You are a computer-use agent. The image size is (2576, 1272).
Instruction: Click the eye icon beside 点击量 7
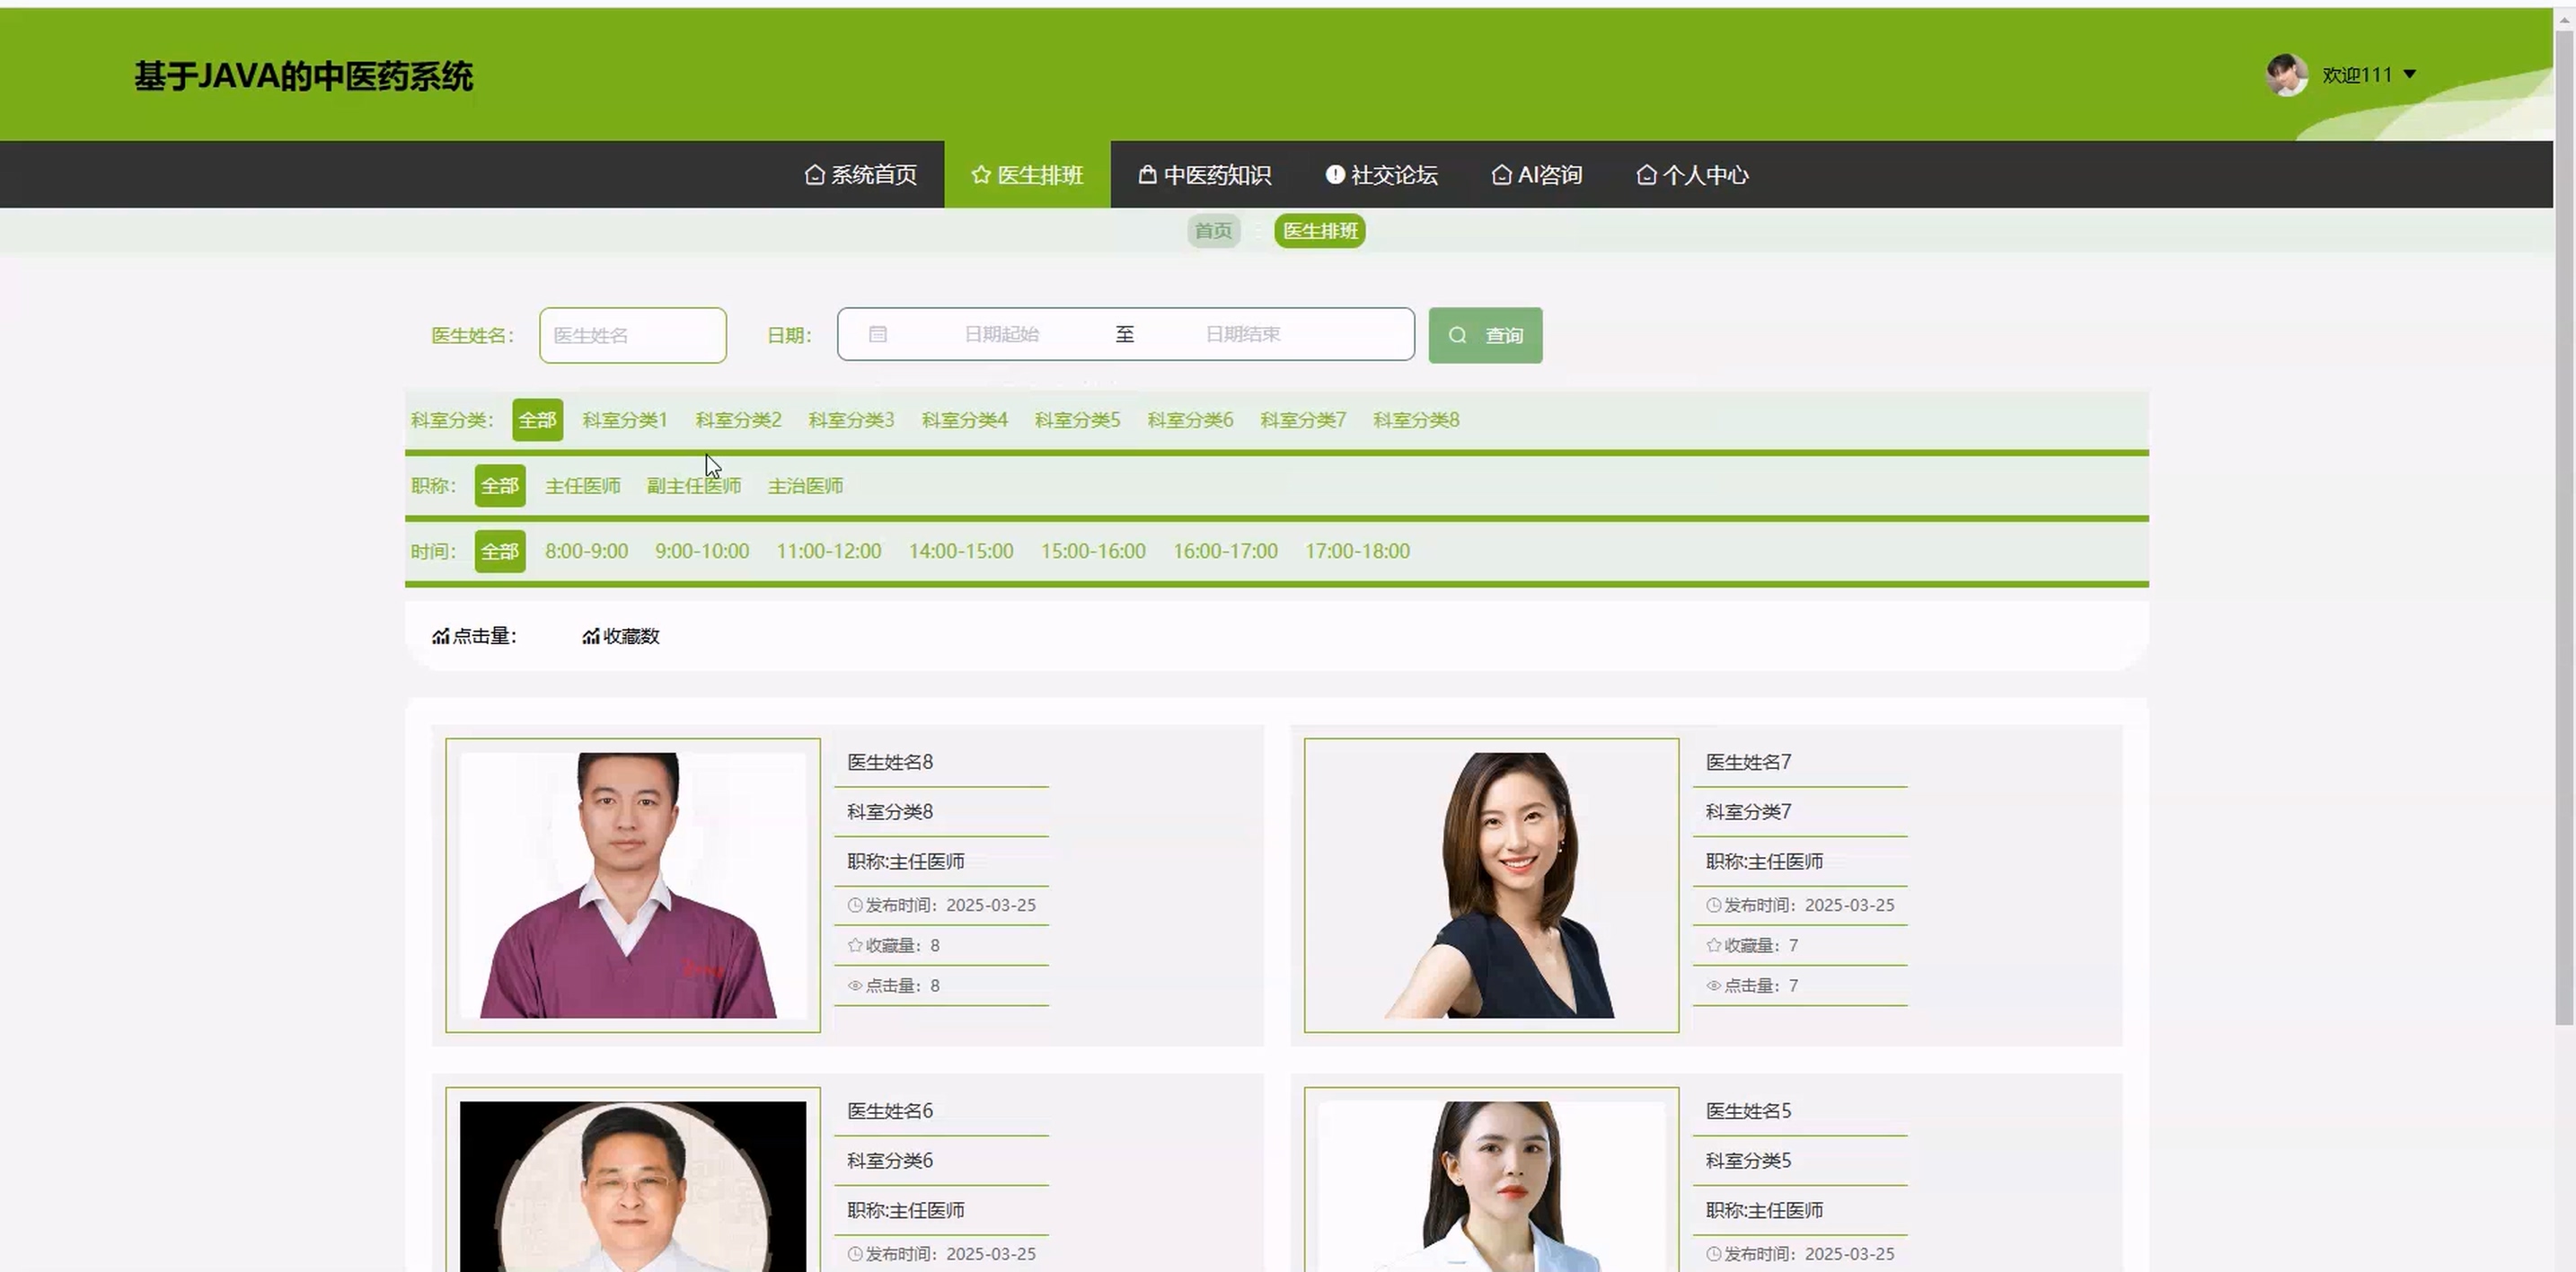tap(1713, 985)
